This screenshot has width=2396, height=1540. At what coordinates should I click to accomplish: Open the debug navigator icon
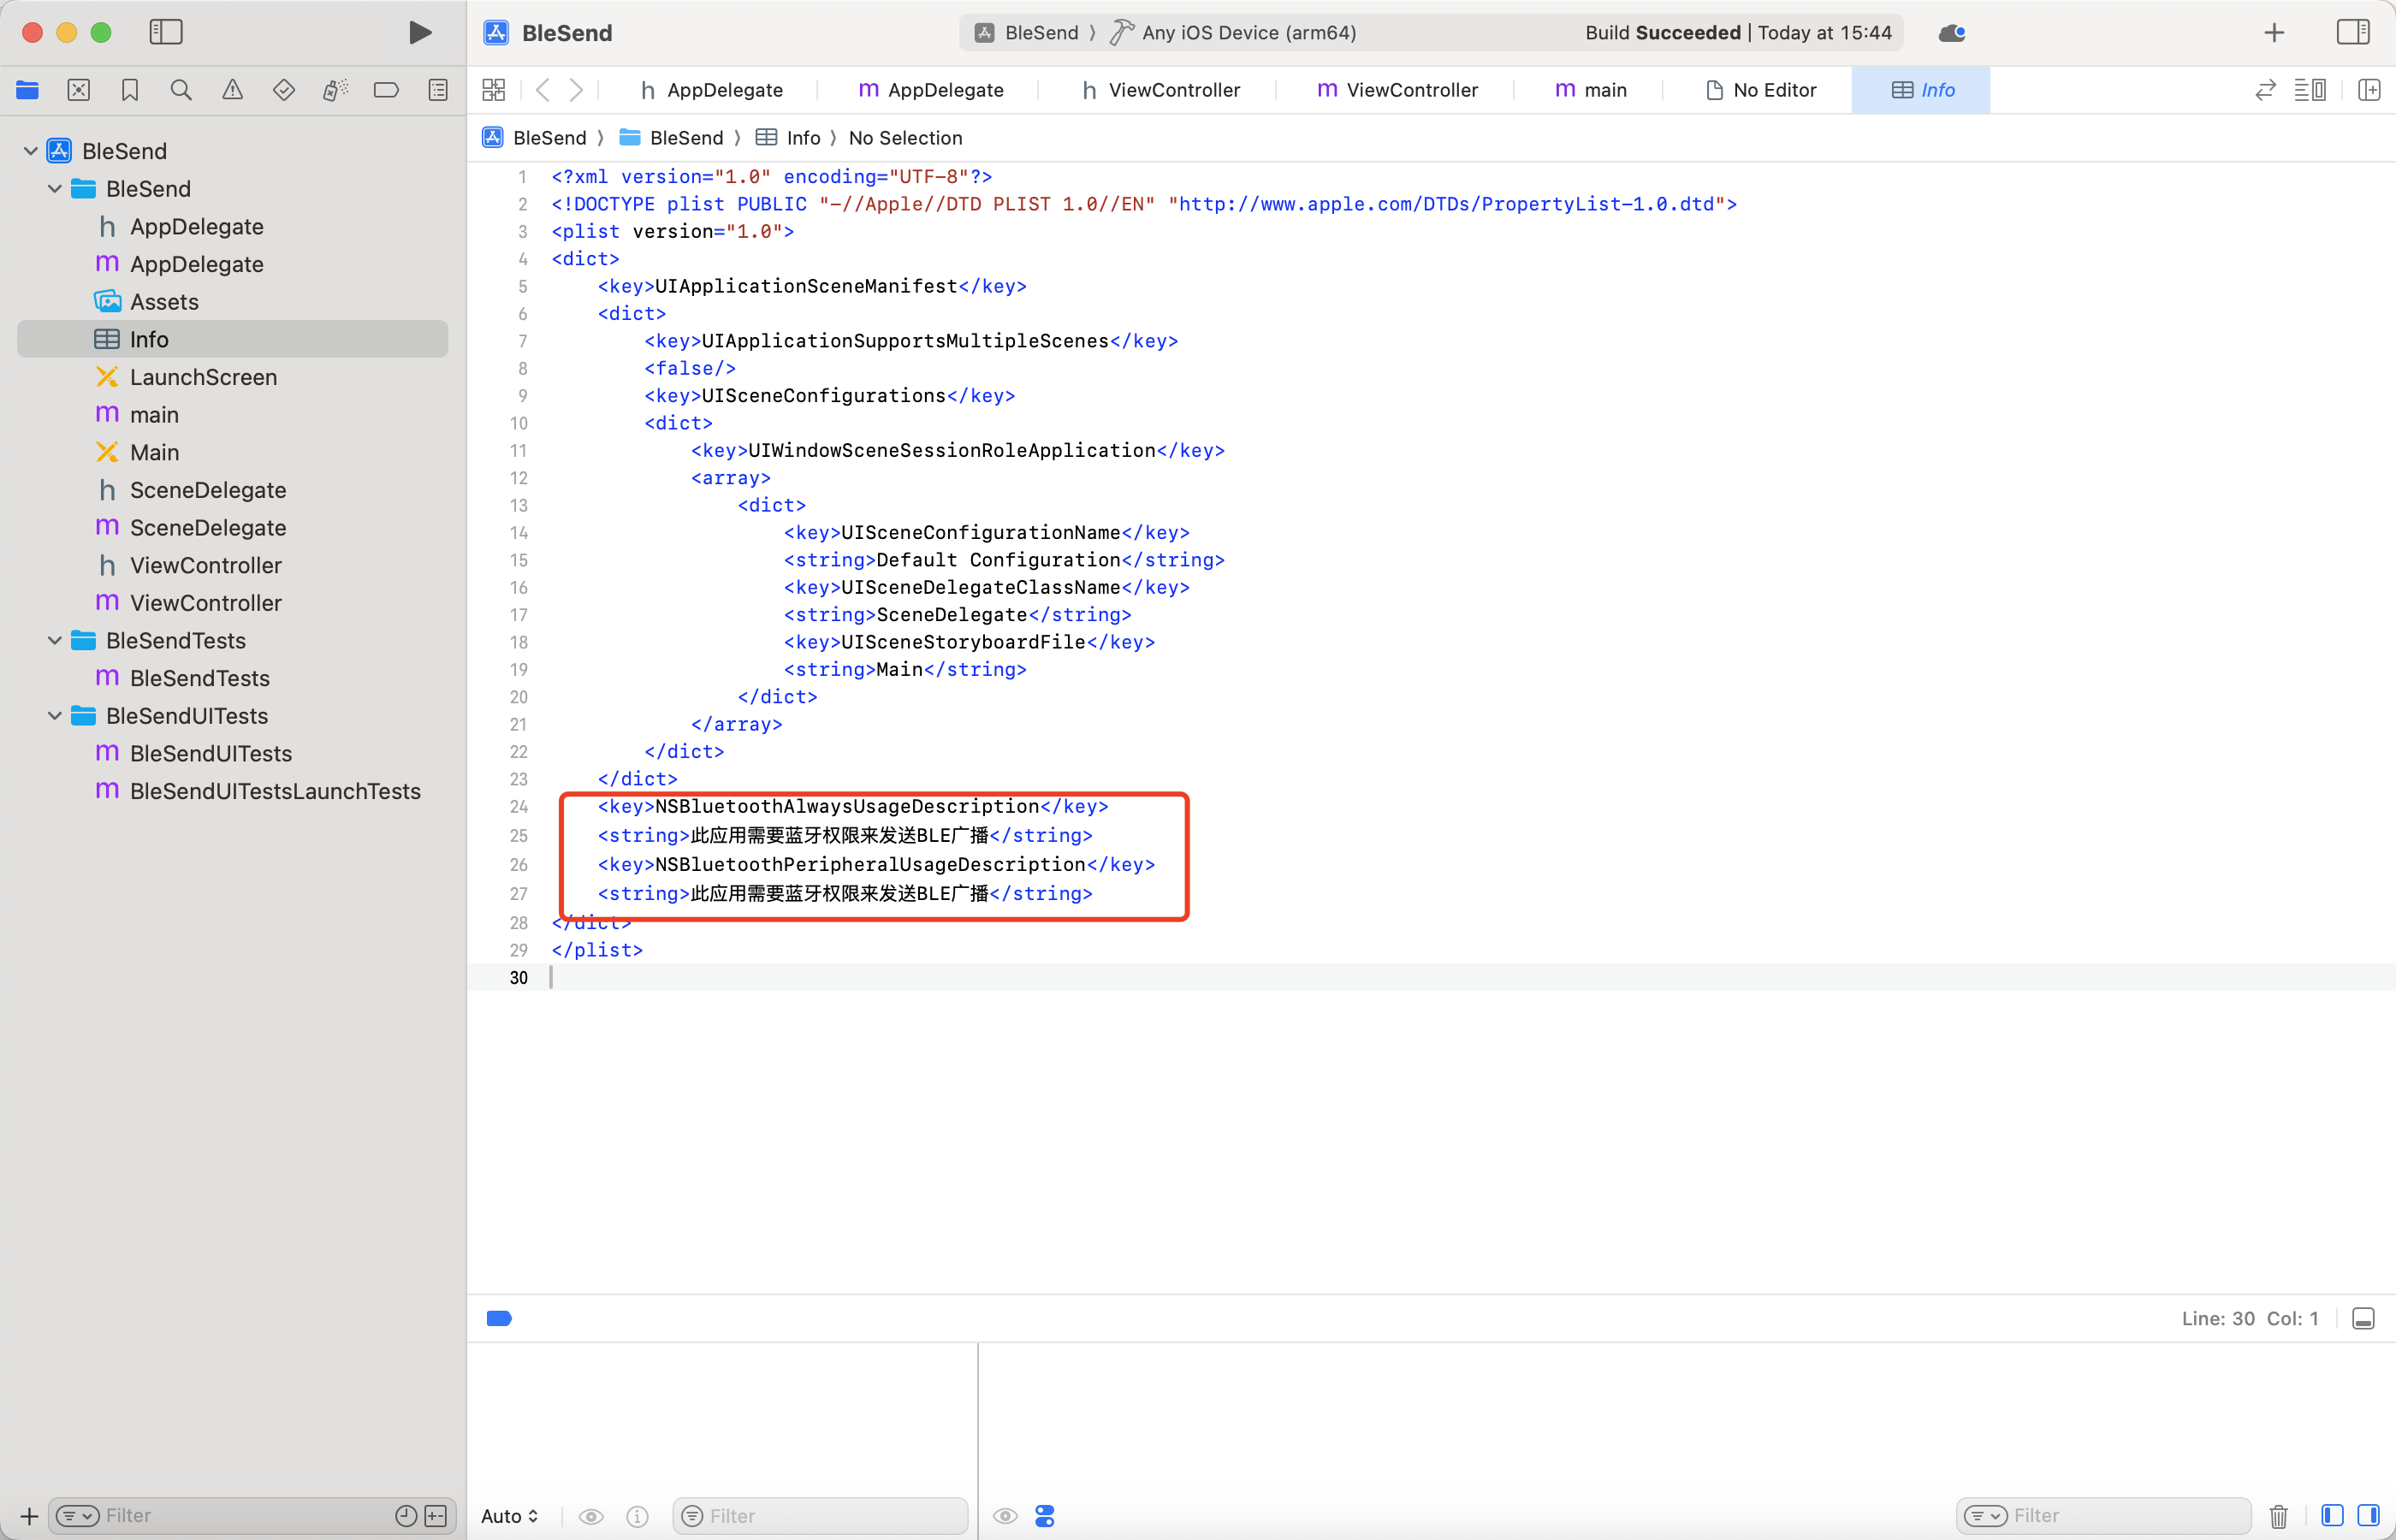(x=335, y=89)
